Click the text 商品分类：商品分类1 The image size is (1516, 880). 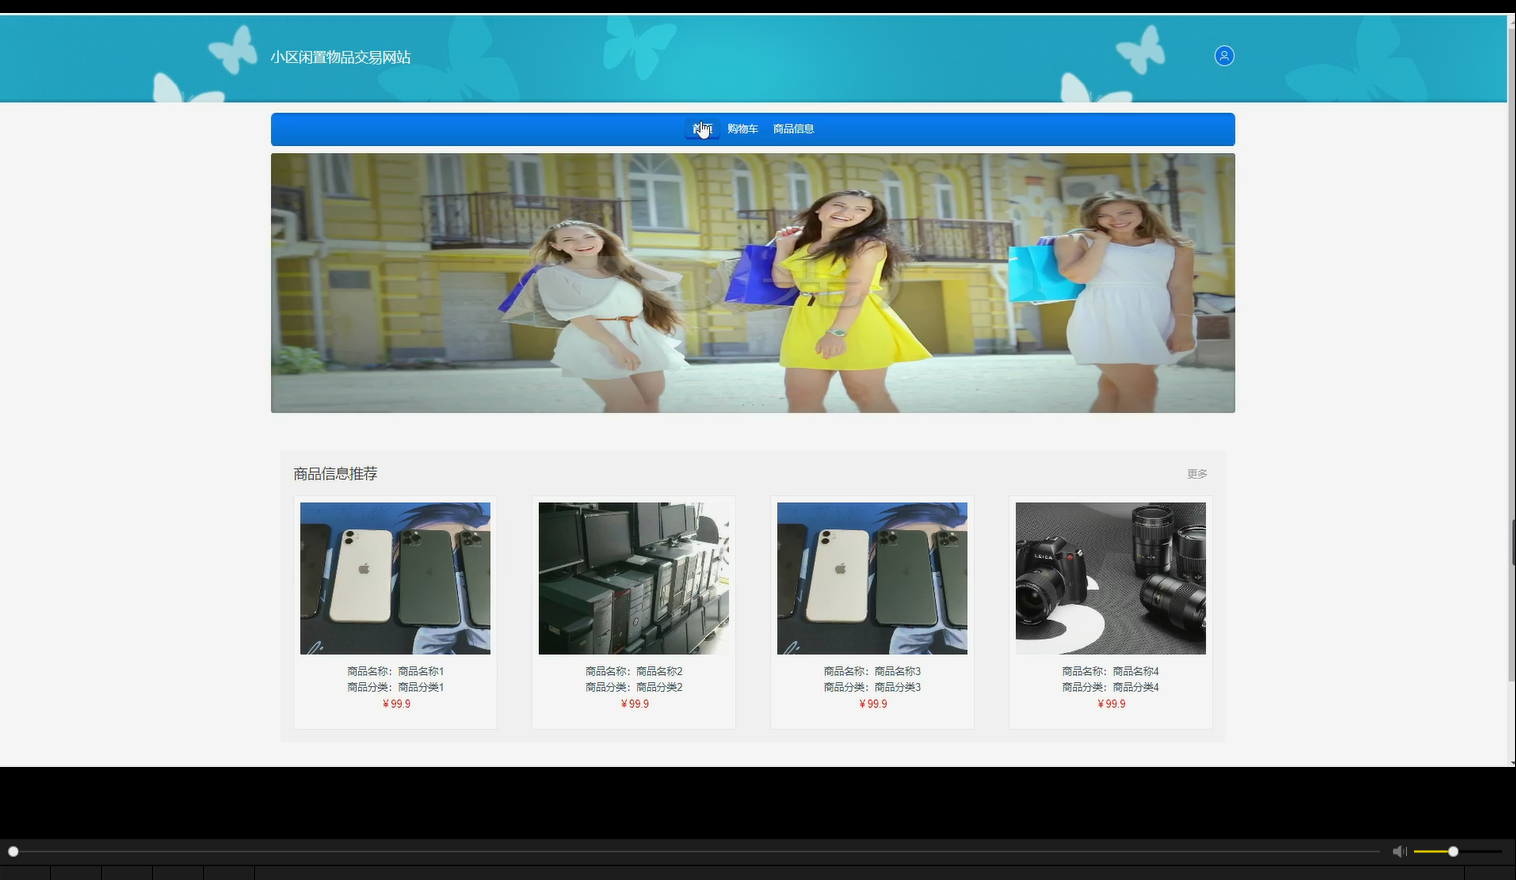click(x=395, y=687)
